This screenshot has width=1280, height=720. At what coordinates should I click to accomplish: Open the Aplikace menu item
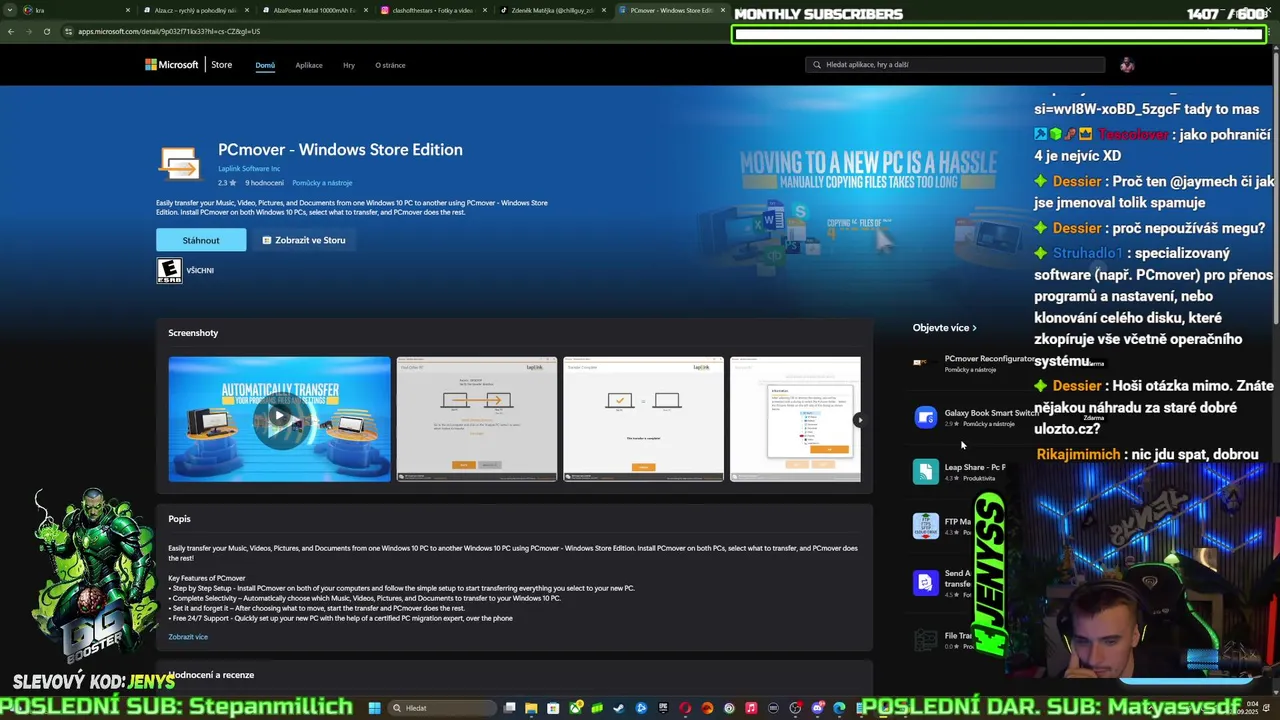(309, 65)
